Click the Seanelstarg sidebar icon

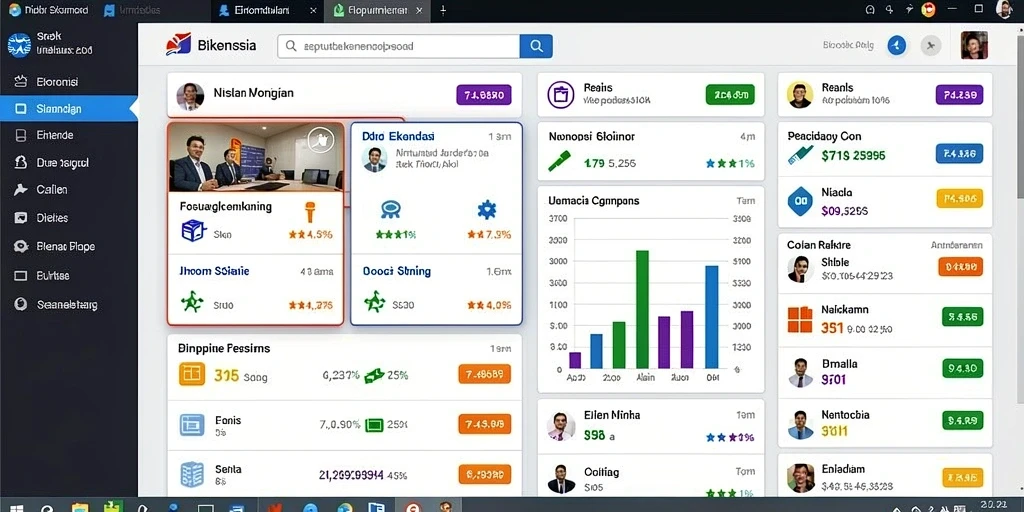click(21, 304)
